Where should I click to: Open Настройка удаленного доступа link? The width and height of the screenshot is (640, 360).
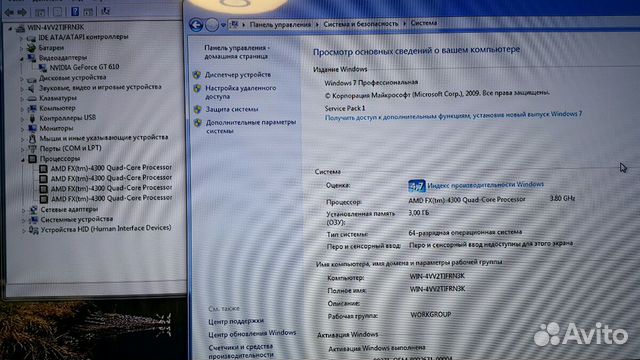click(240, 92)
